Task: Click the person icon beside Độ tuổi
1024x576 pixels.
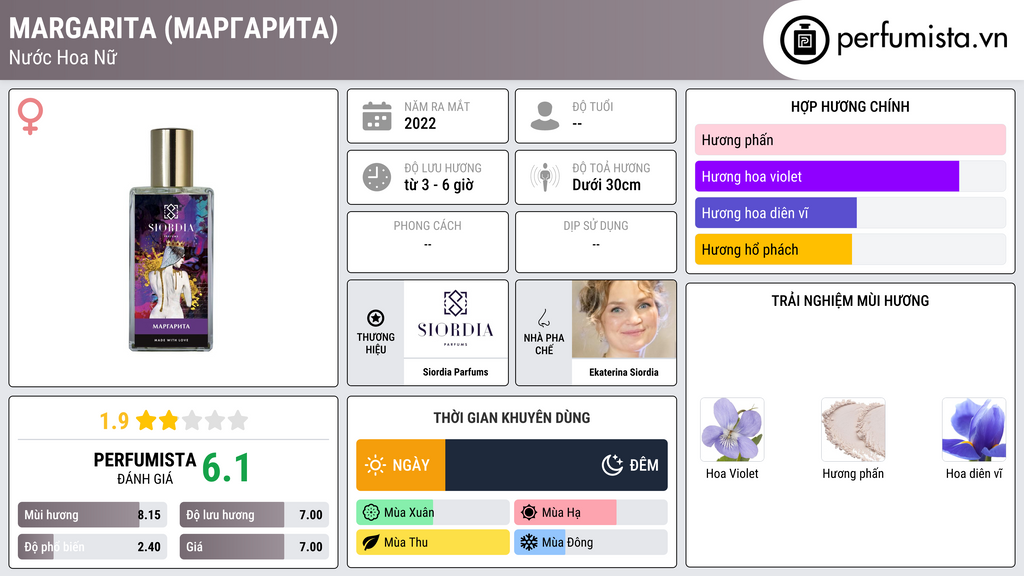Action: pyautogui.click(x=545, y=116)
